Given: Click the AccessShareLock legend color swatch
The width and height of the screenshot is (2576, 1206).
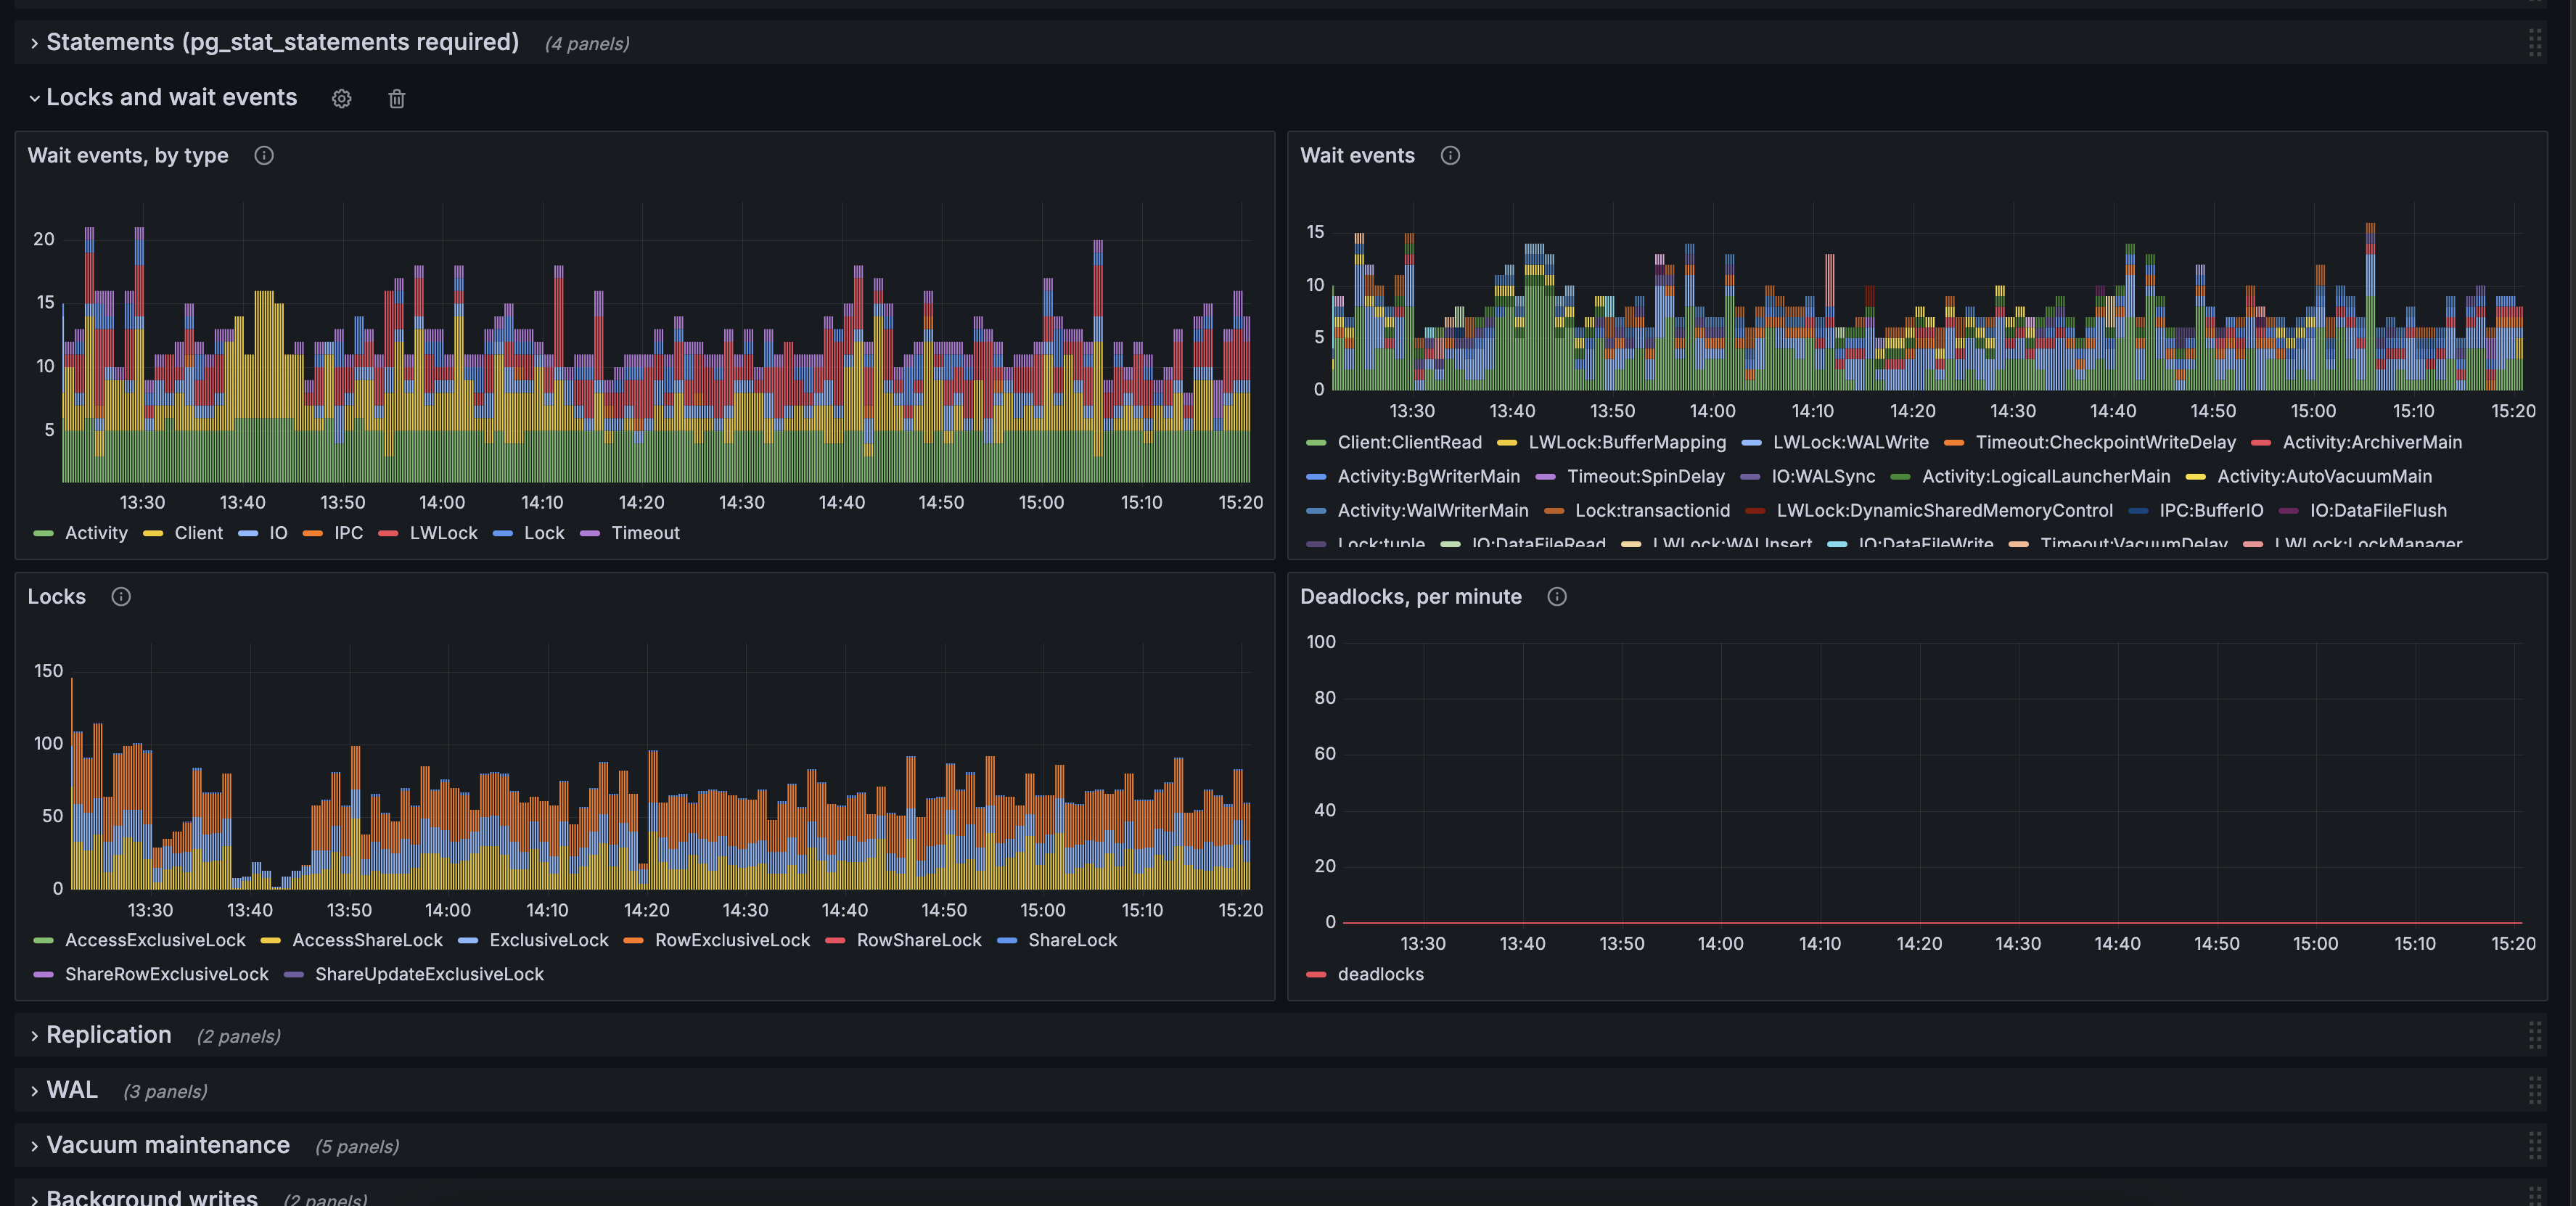Looking at the screenshot, I should pyautogui.click(x=270, y=941).
